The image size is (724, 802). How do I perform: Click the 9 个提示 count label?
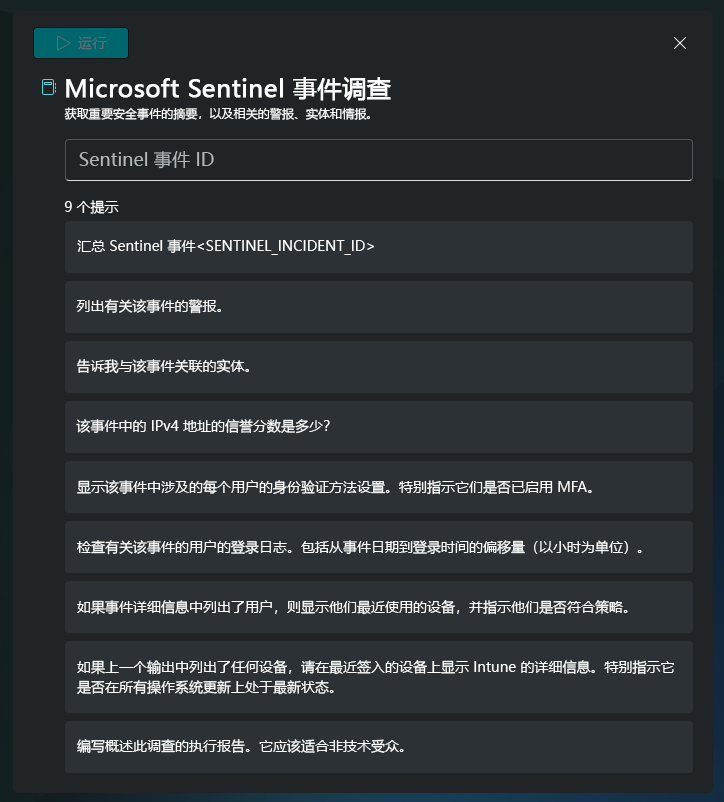pyautogui.click(x=92, y=207)
